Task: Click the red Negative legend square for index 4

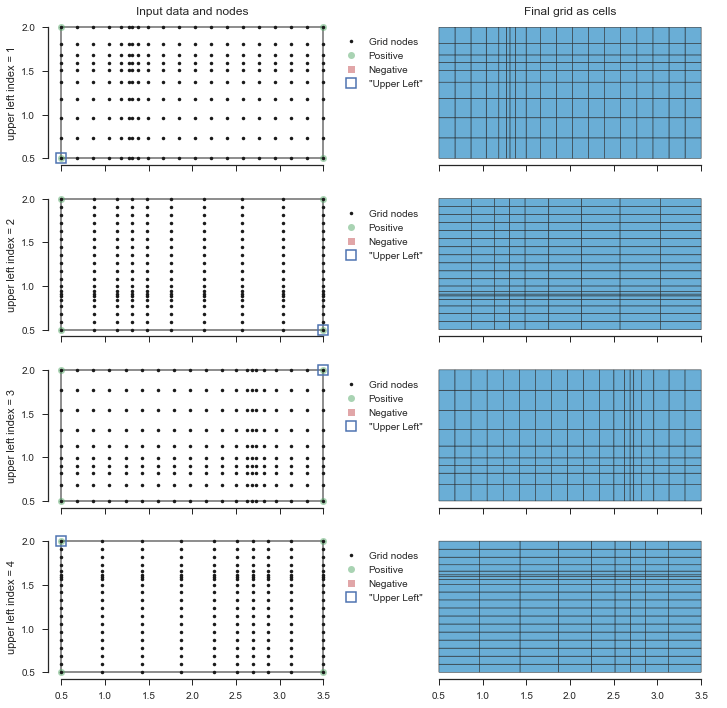Action: point(351,584)
